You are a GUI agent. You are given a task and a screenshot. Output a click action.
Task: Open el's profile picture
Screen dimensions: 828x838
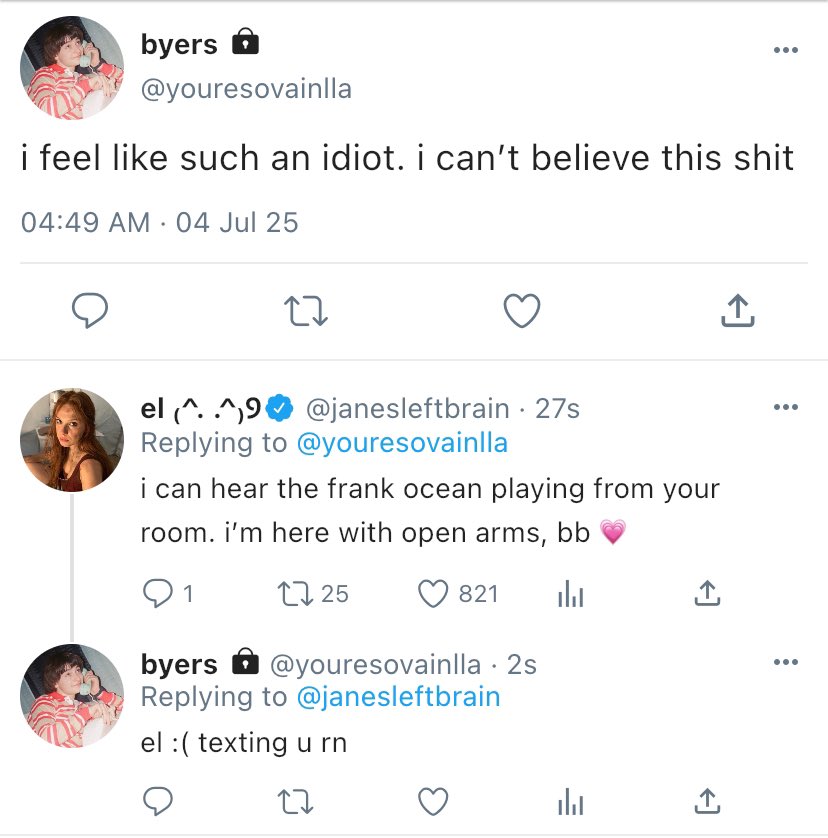point(72,440)
